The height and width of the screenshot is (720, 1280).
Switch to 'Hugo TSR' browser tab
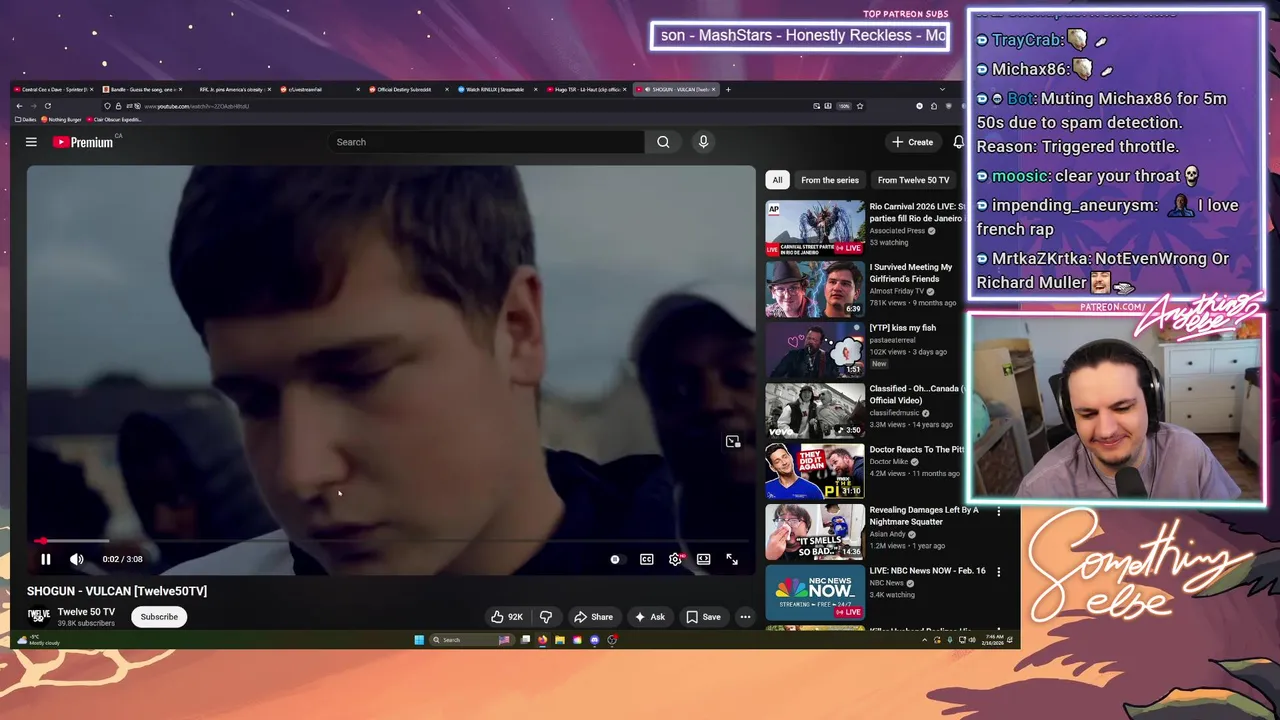586,89
